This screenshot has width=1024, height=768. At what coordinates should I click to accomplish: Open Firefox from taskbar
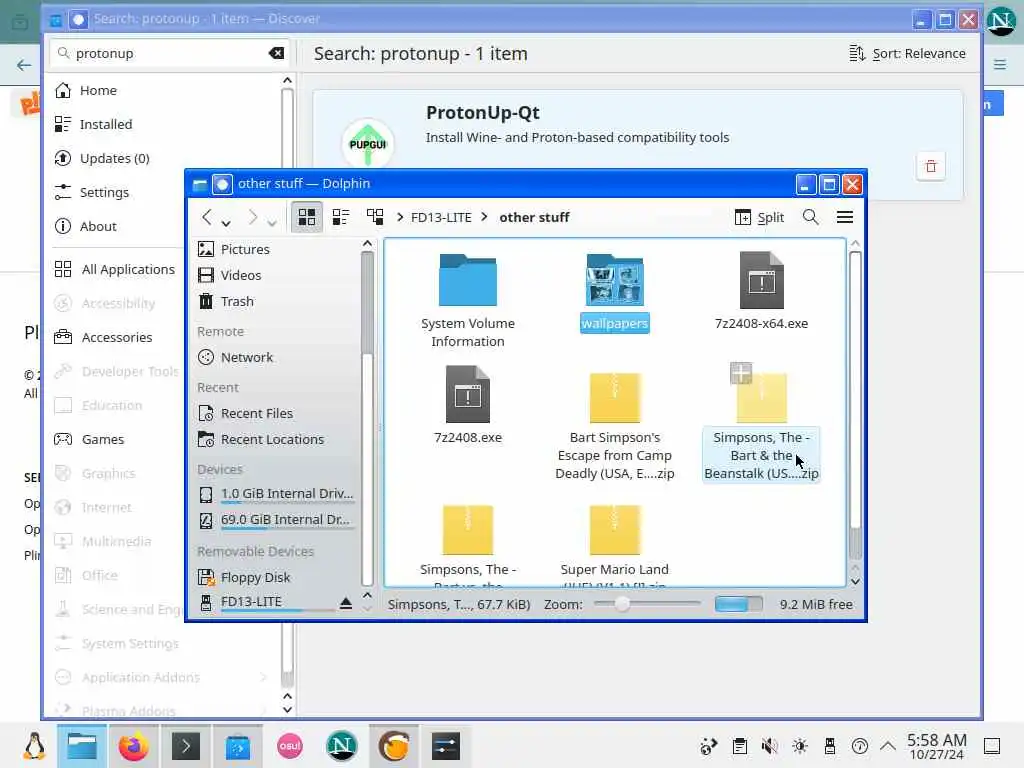point(133,746)
